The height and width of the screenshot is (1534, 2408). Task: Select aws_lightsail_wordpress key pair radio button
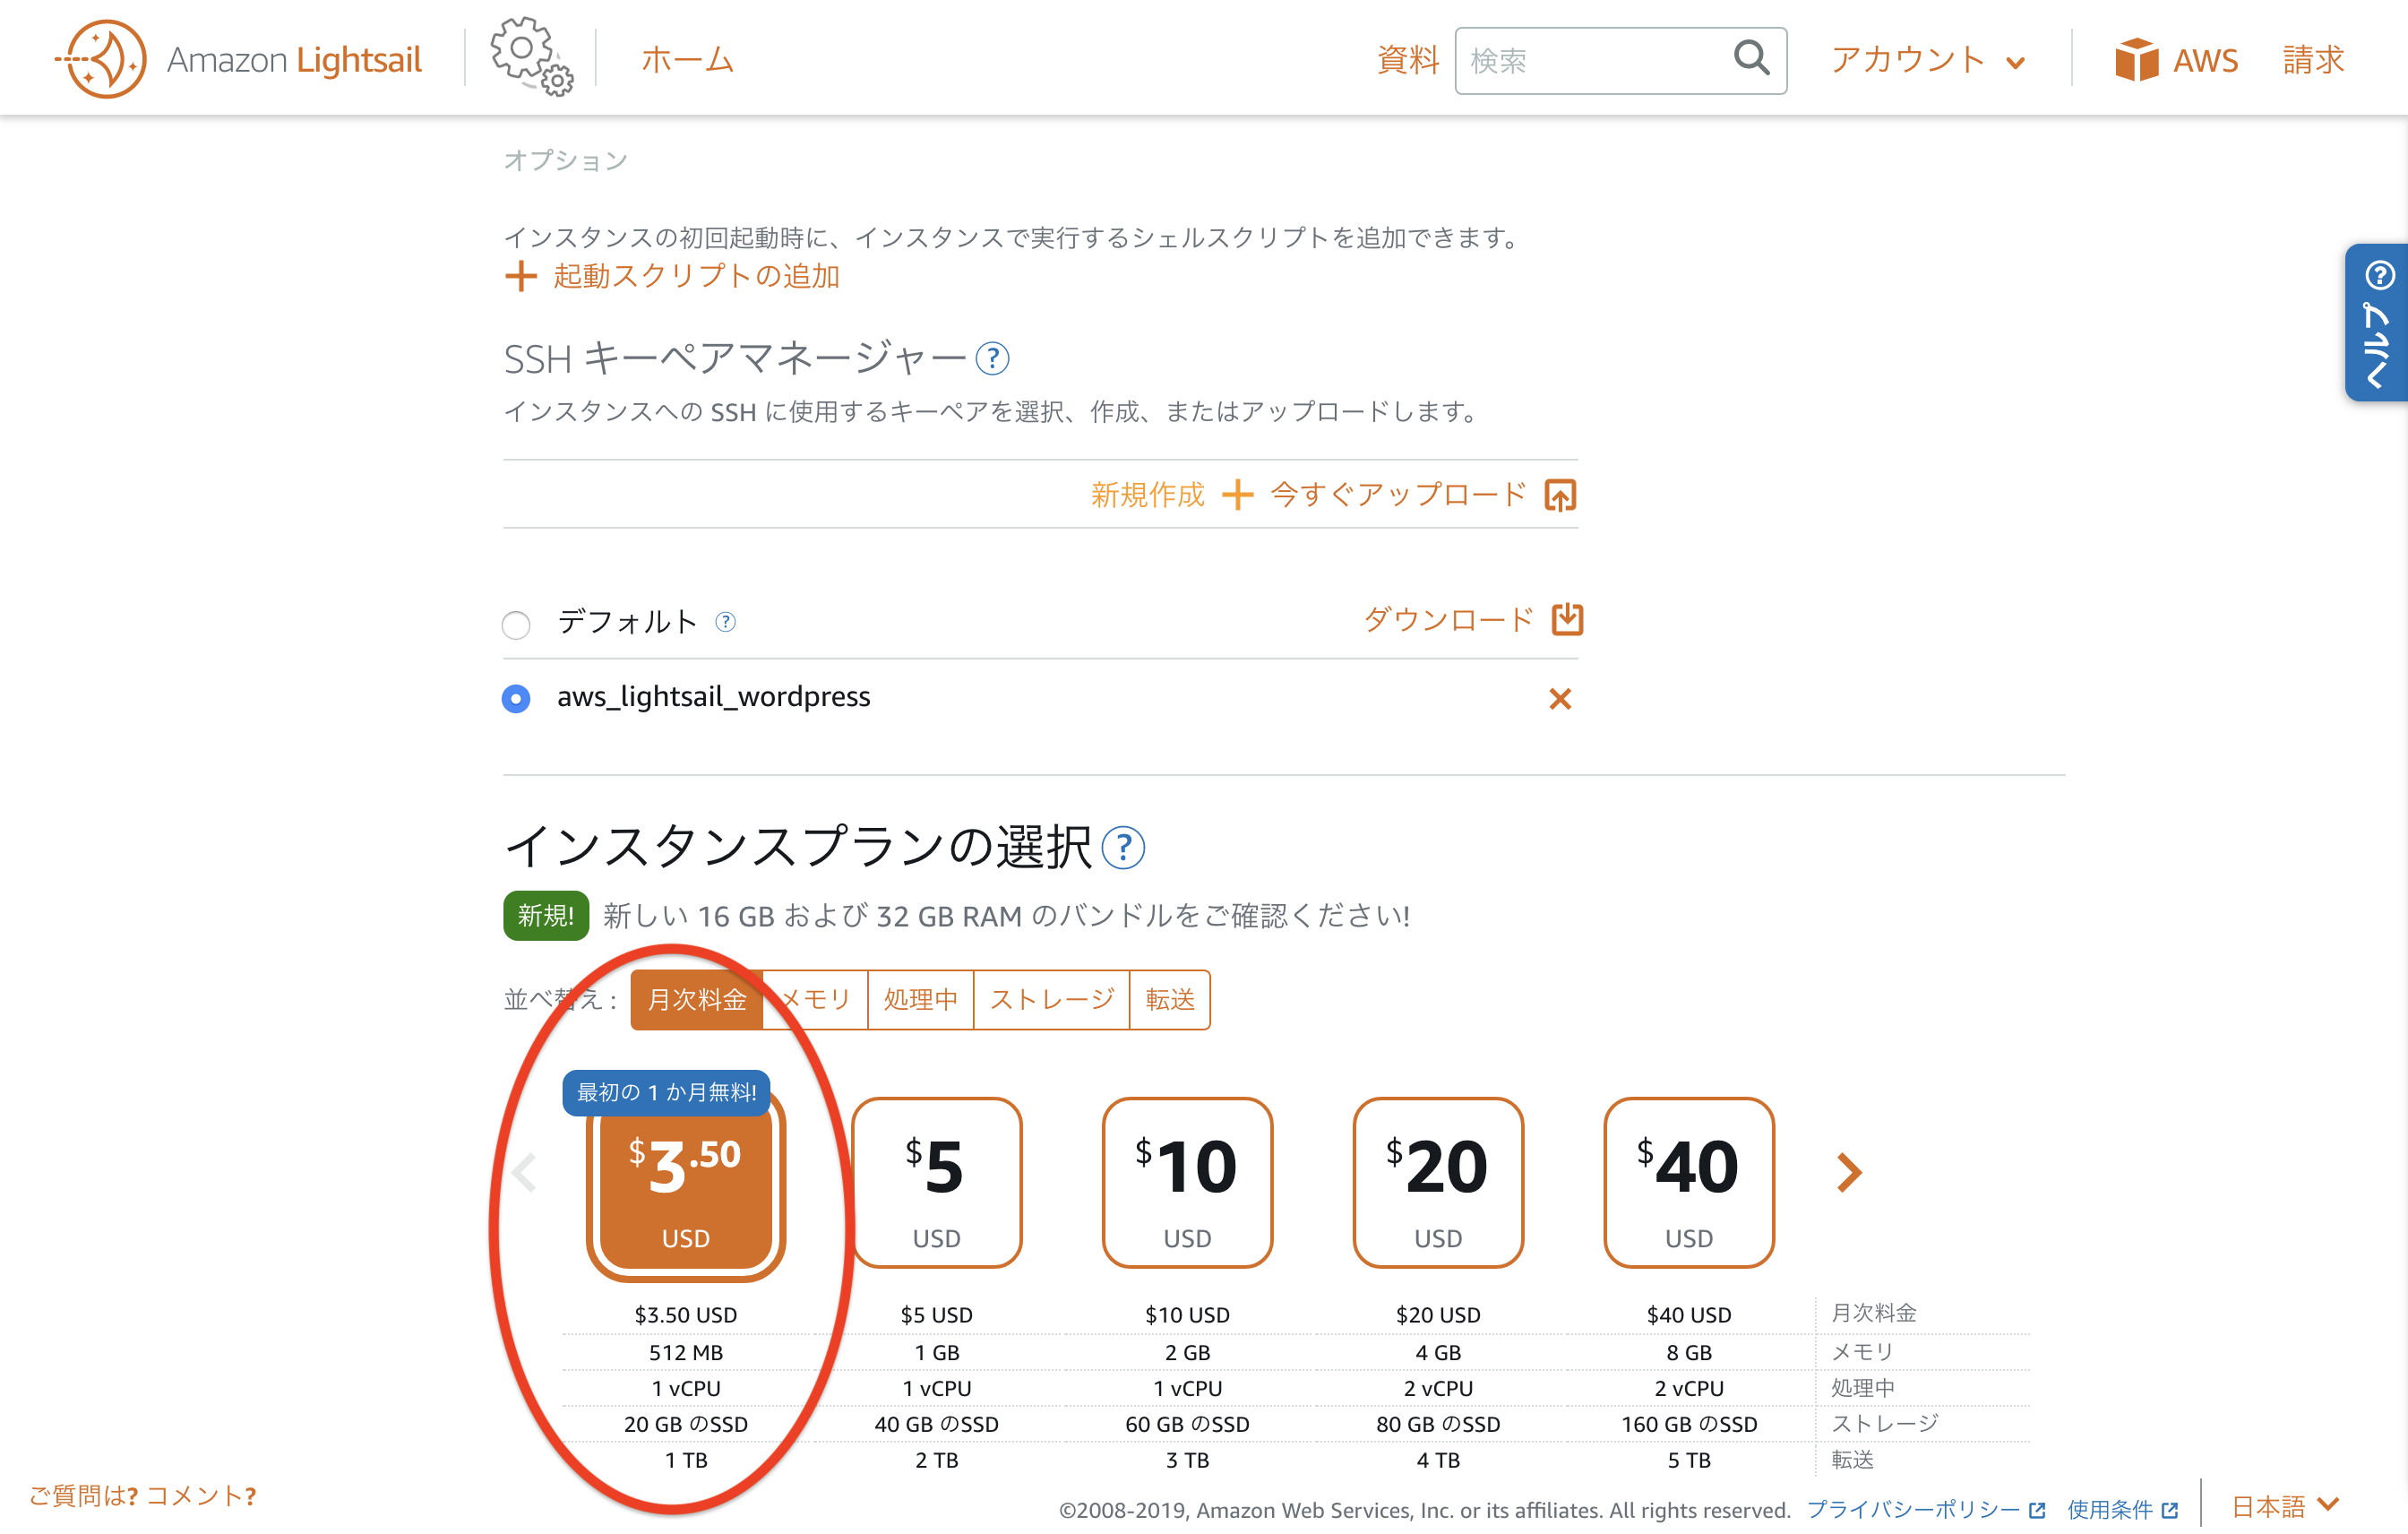516,698
